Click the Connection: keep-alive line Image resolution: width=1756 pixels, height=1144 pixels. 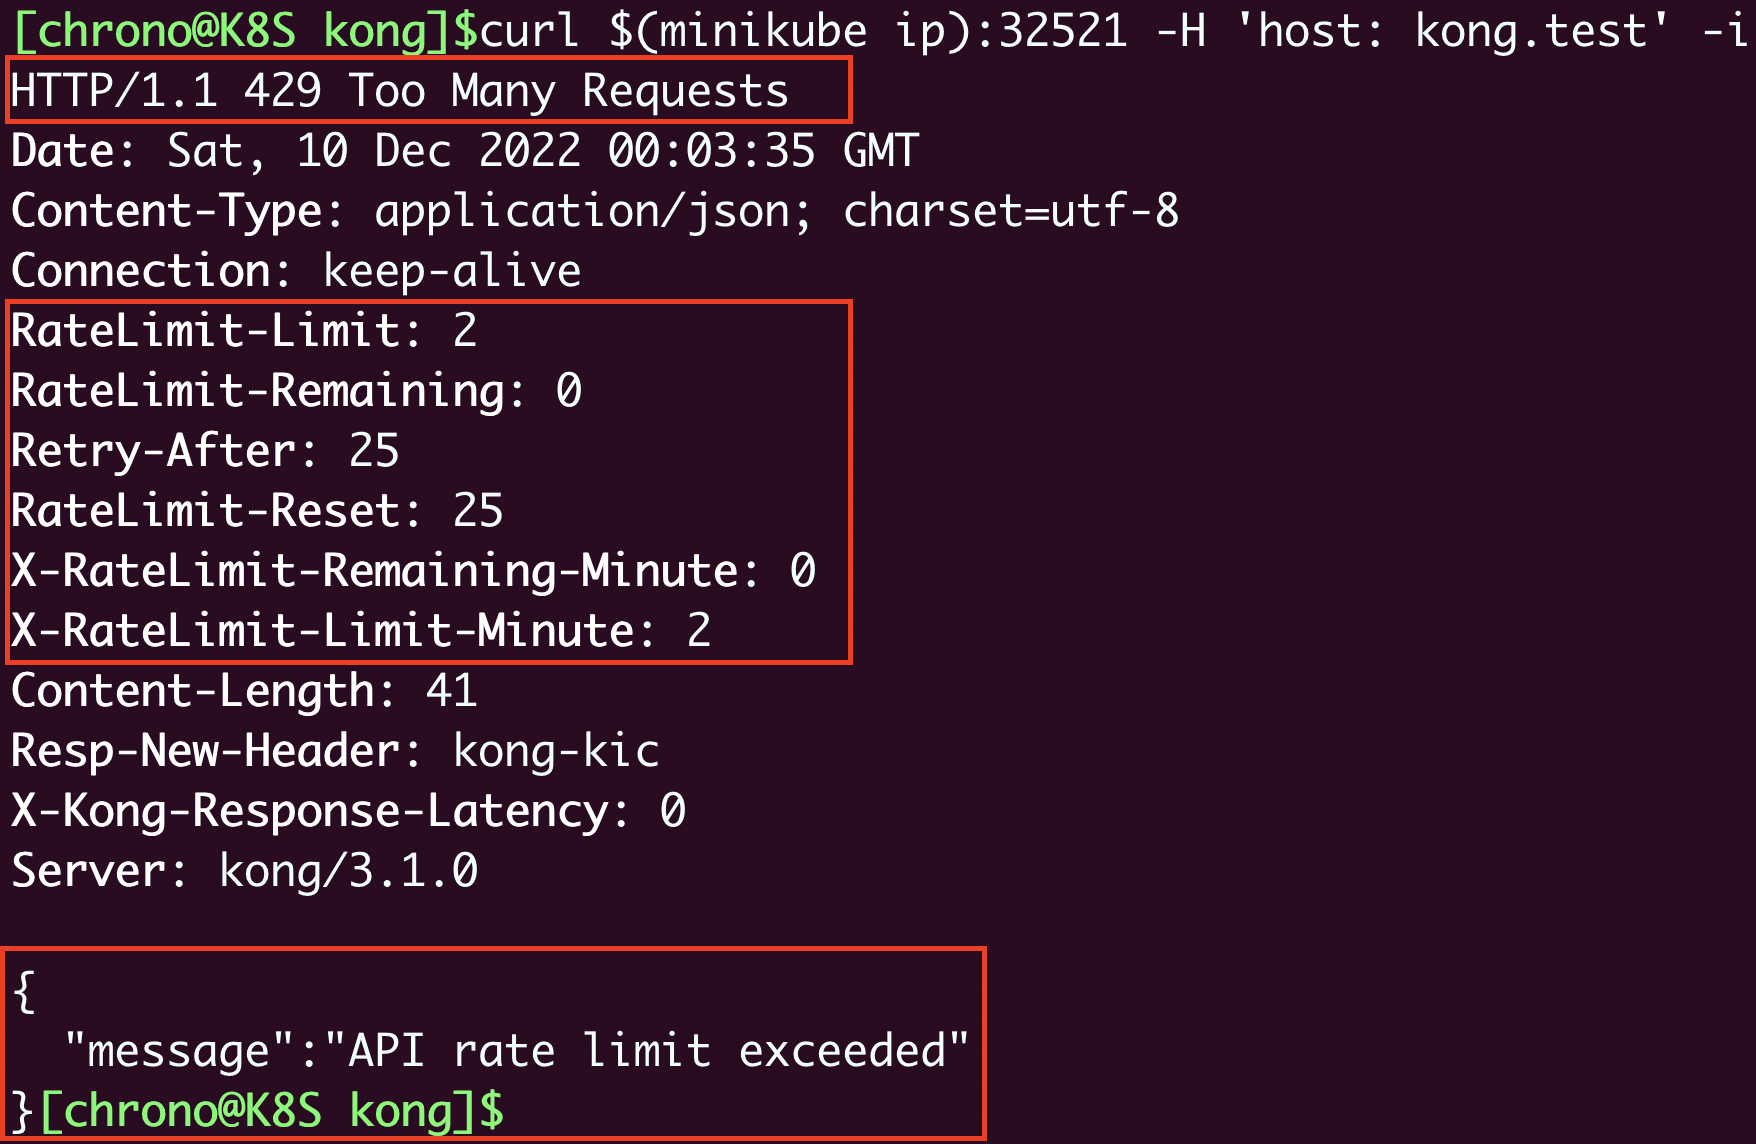[296, 271]
